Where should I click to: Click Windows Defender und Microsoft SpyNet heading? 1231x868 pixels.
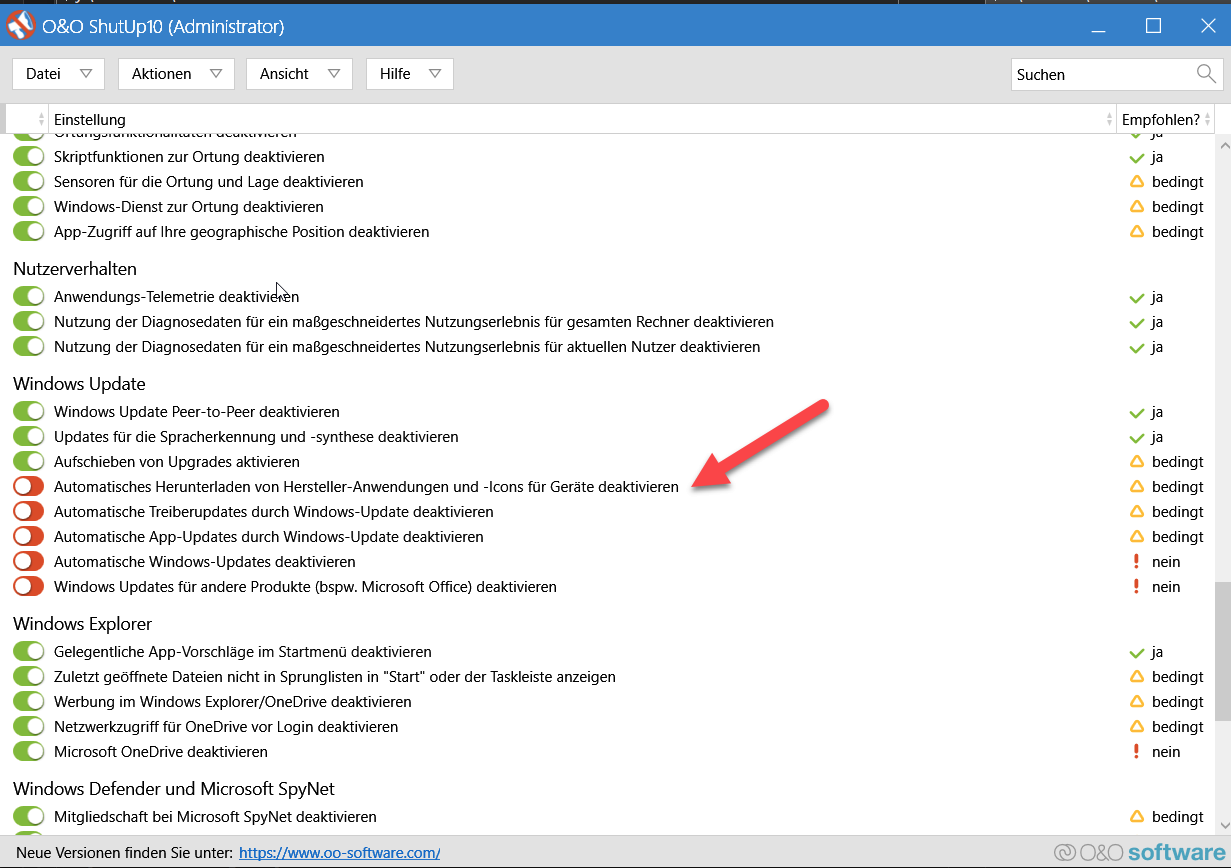point(174,789)
